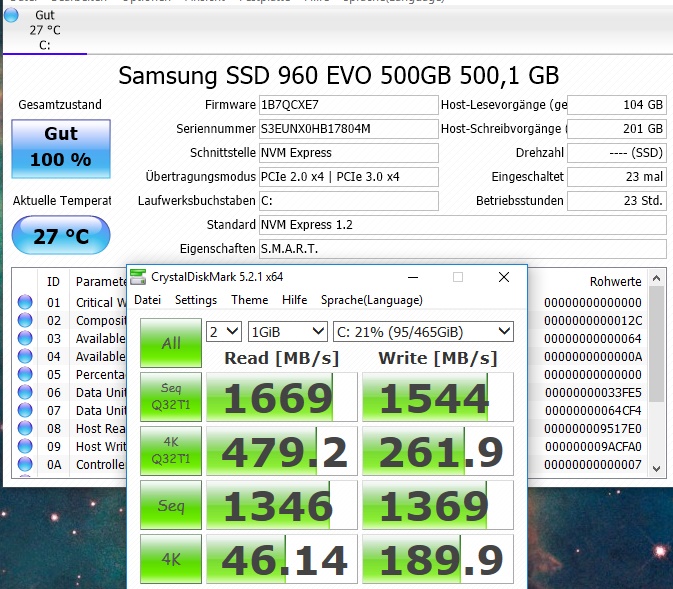This screenshot has height=589, width=673.
Task: Click the 27 °C temperature indicator button
Action: click(61, 235)
